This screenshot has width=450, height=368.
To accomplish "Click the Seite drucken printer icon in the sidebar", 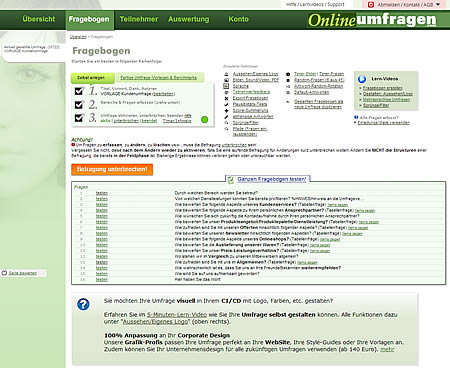I will click(x=4, y=273).
